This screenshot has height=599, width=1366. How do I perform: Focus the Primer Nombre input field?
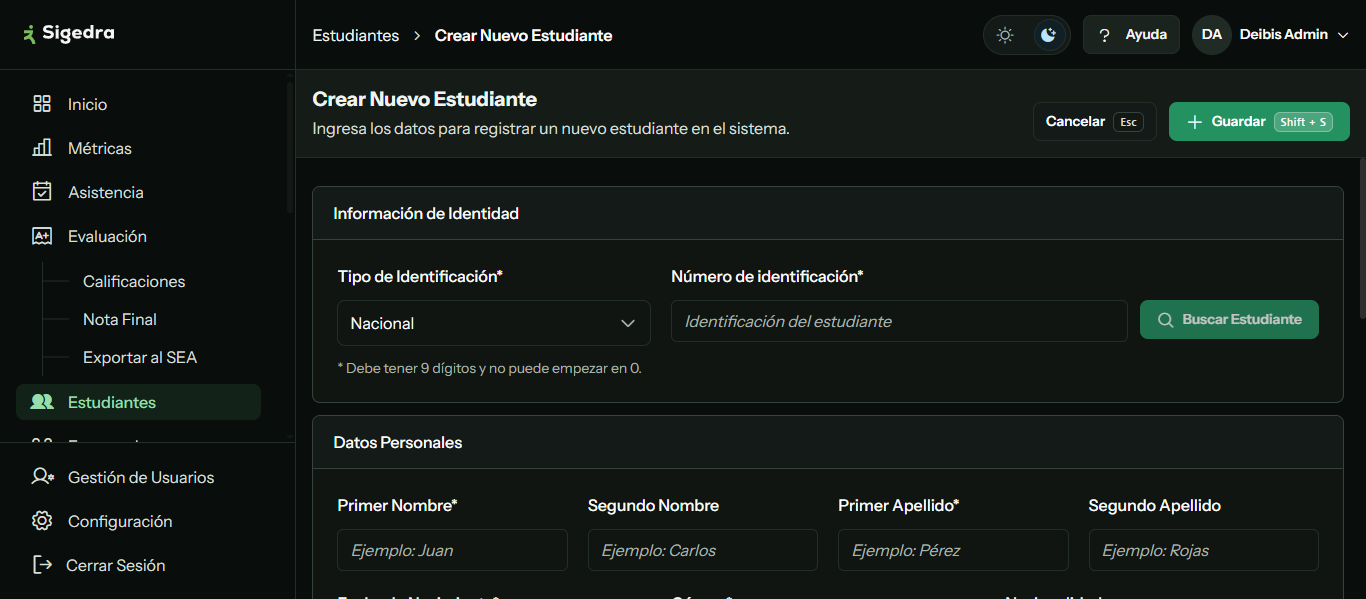pos(452,550)
